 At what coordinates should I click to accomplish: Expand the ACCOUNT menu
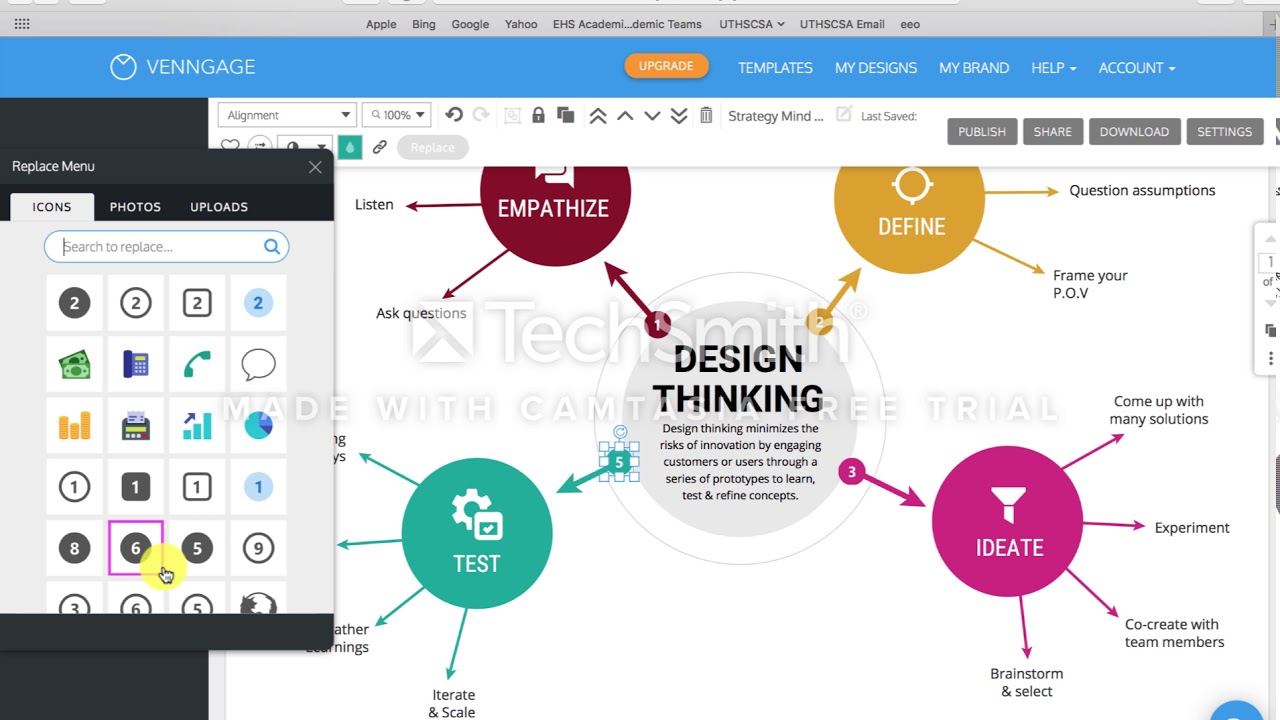point(1137,68)
